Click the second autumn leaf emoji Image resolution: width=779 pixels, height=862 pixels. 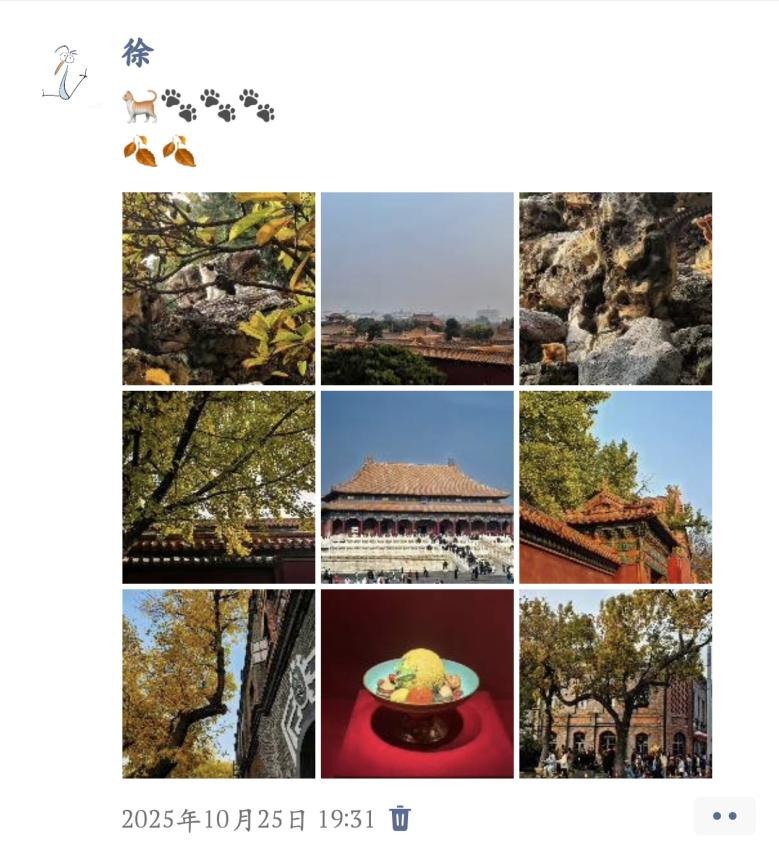(179, 151)
